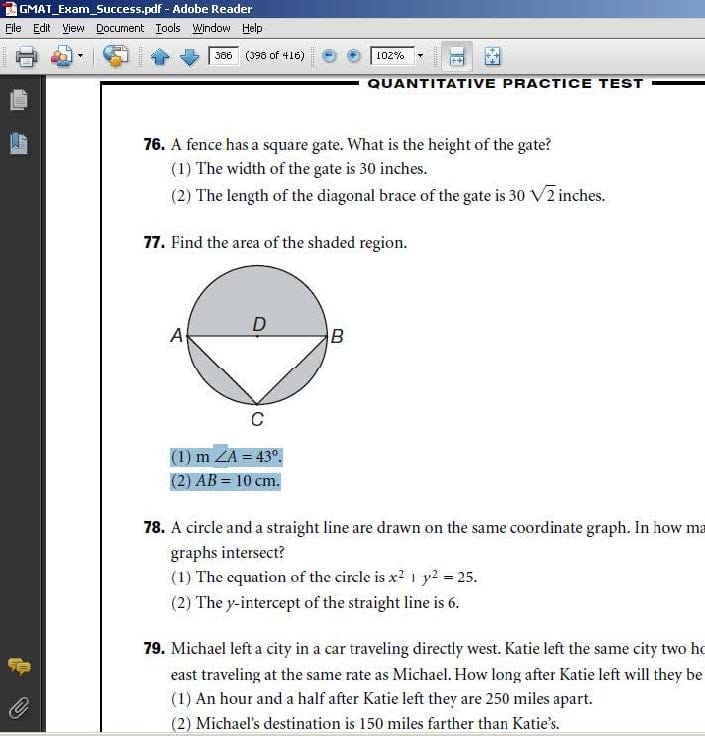Open the Window menu
705x736 pixels.
[x=211, y=28]
